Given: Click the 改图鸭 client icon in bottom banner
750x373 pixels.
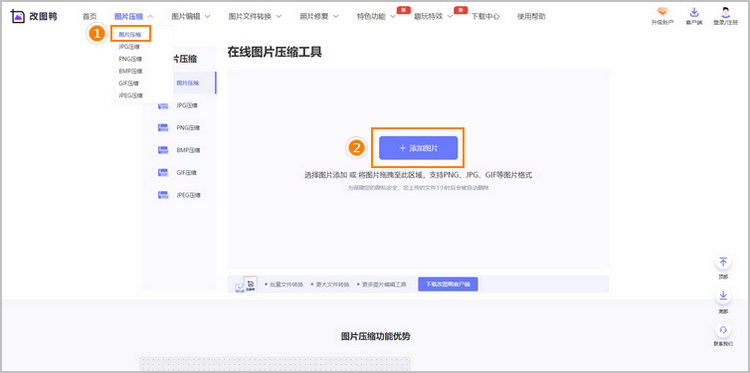Looking at the screenshot, I should point(251,284).
